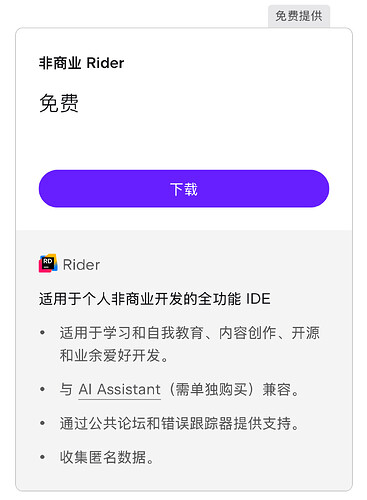Click the 通过公共论坛和错误跟踪器提供支持 item
Viewport: 367px width, 500px height.
[180, 423]
